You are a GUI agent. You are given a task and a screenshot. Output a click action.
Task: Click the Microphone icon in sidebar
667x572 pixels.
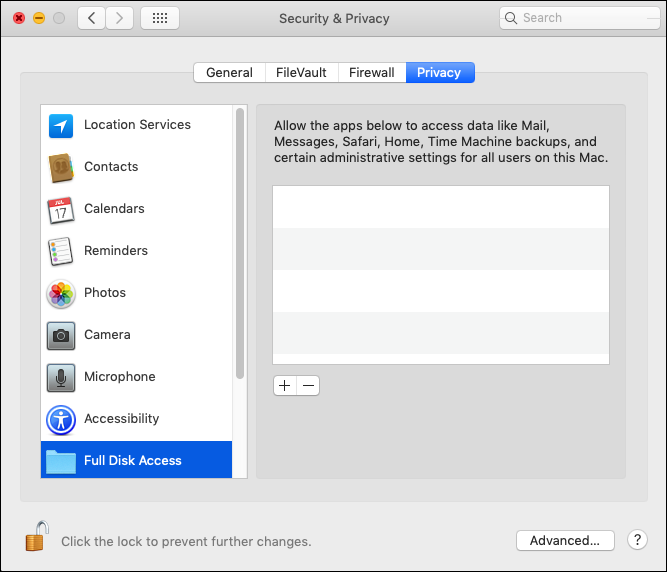[61, 378]
